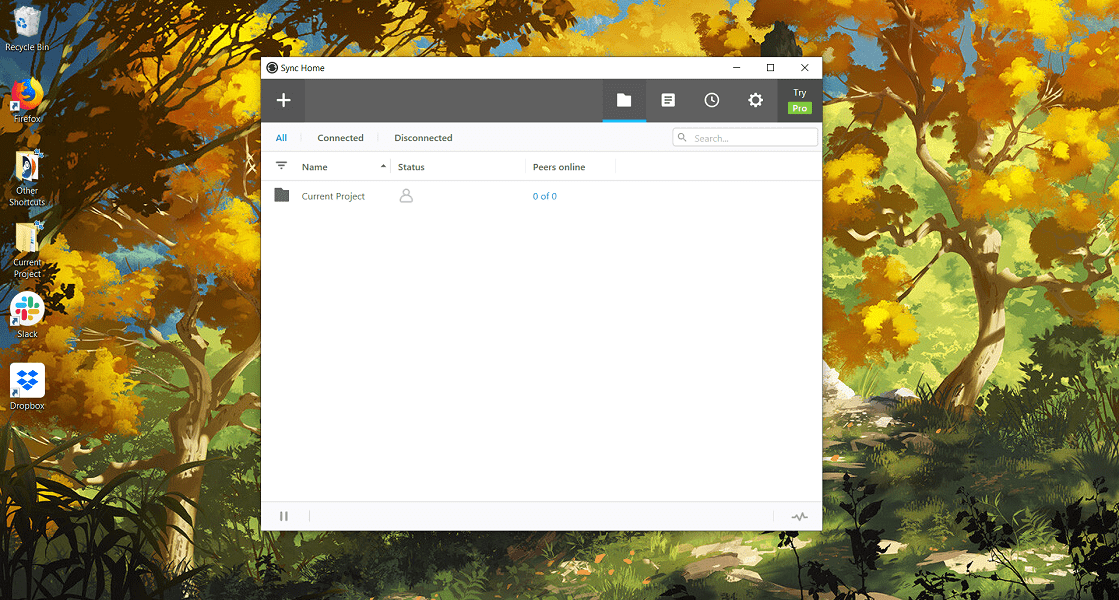Viewport: 1119px width, 600px height.
Task: Pause syncing with the pause button
Action: coord(284,516)
